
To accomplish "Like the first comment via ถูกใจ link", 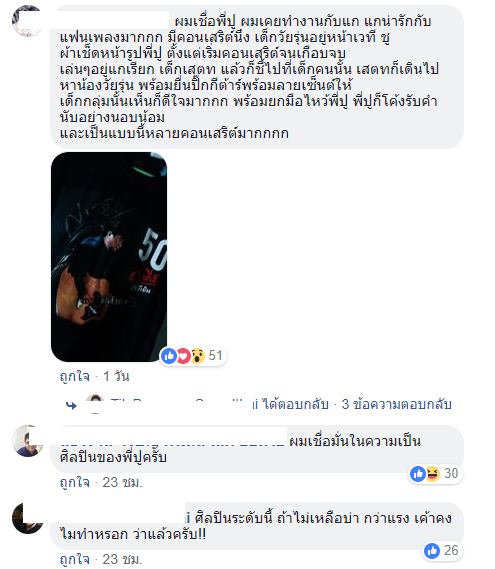I will [75, 376].
